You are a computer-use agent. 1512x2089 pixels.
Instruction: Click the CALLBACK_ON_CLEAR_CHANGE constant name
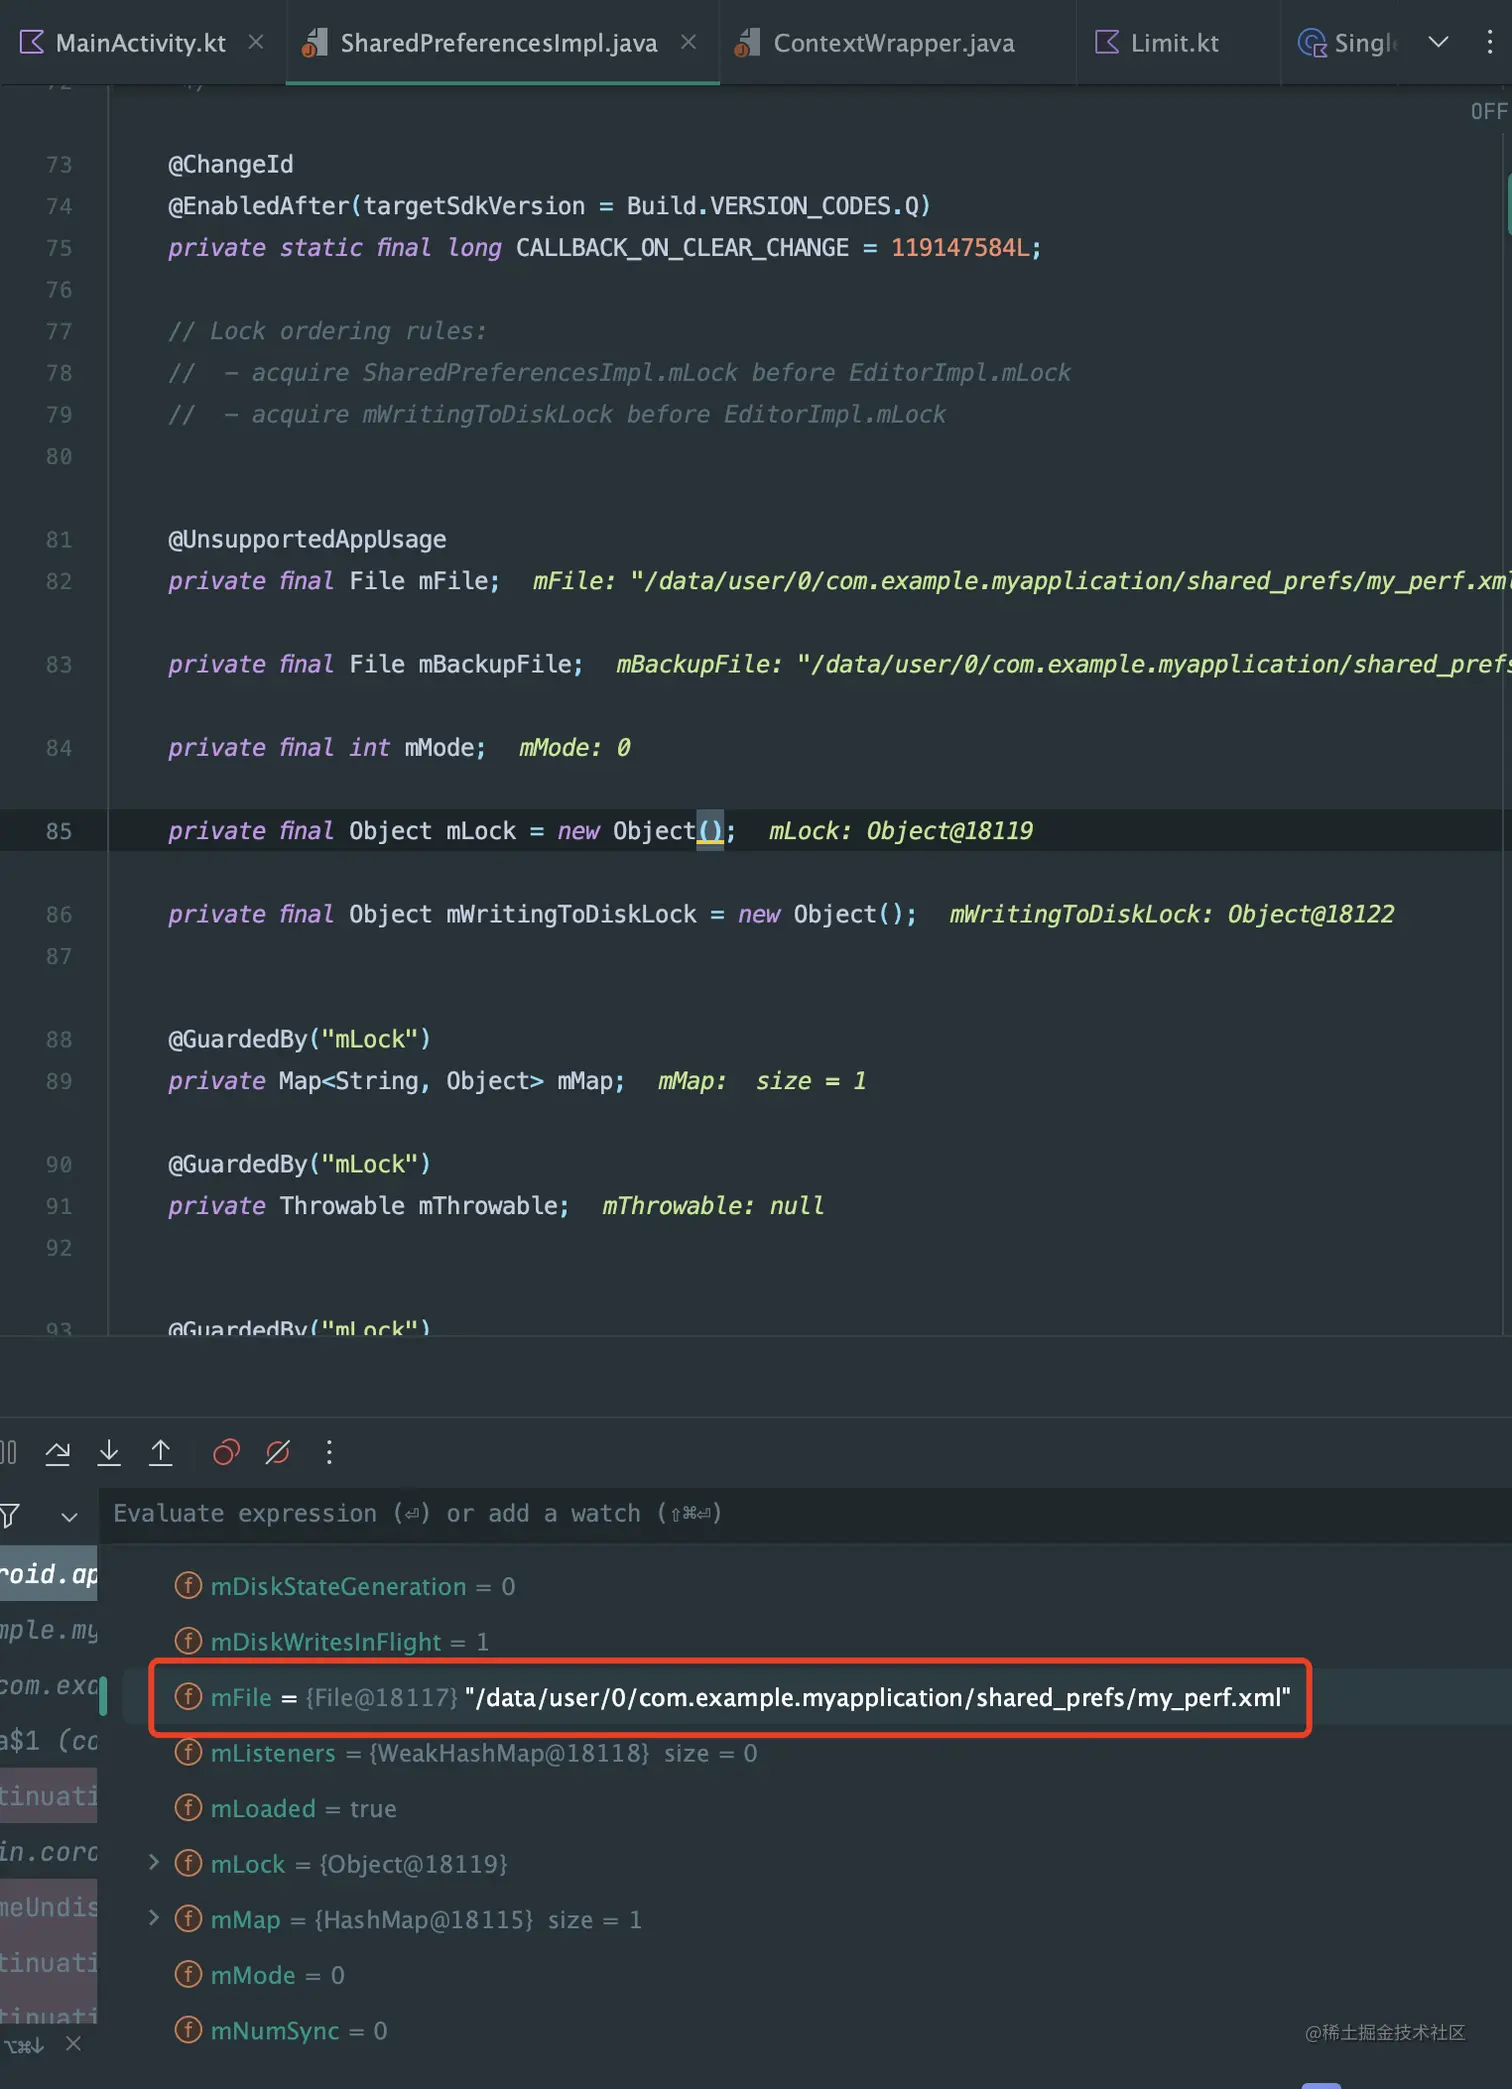pos(682,247)
